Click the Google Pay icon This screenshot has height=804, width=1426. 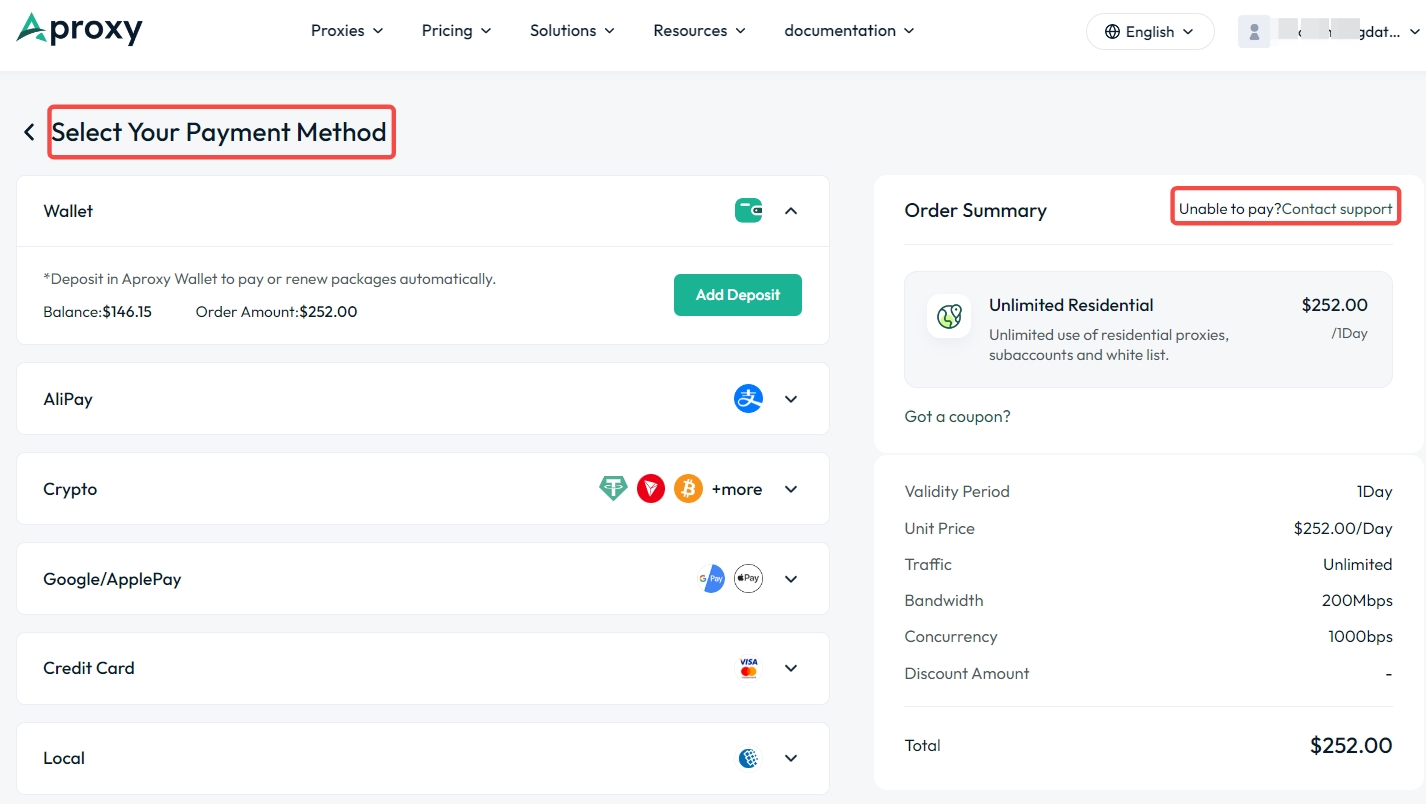click(x=711, y=578)
